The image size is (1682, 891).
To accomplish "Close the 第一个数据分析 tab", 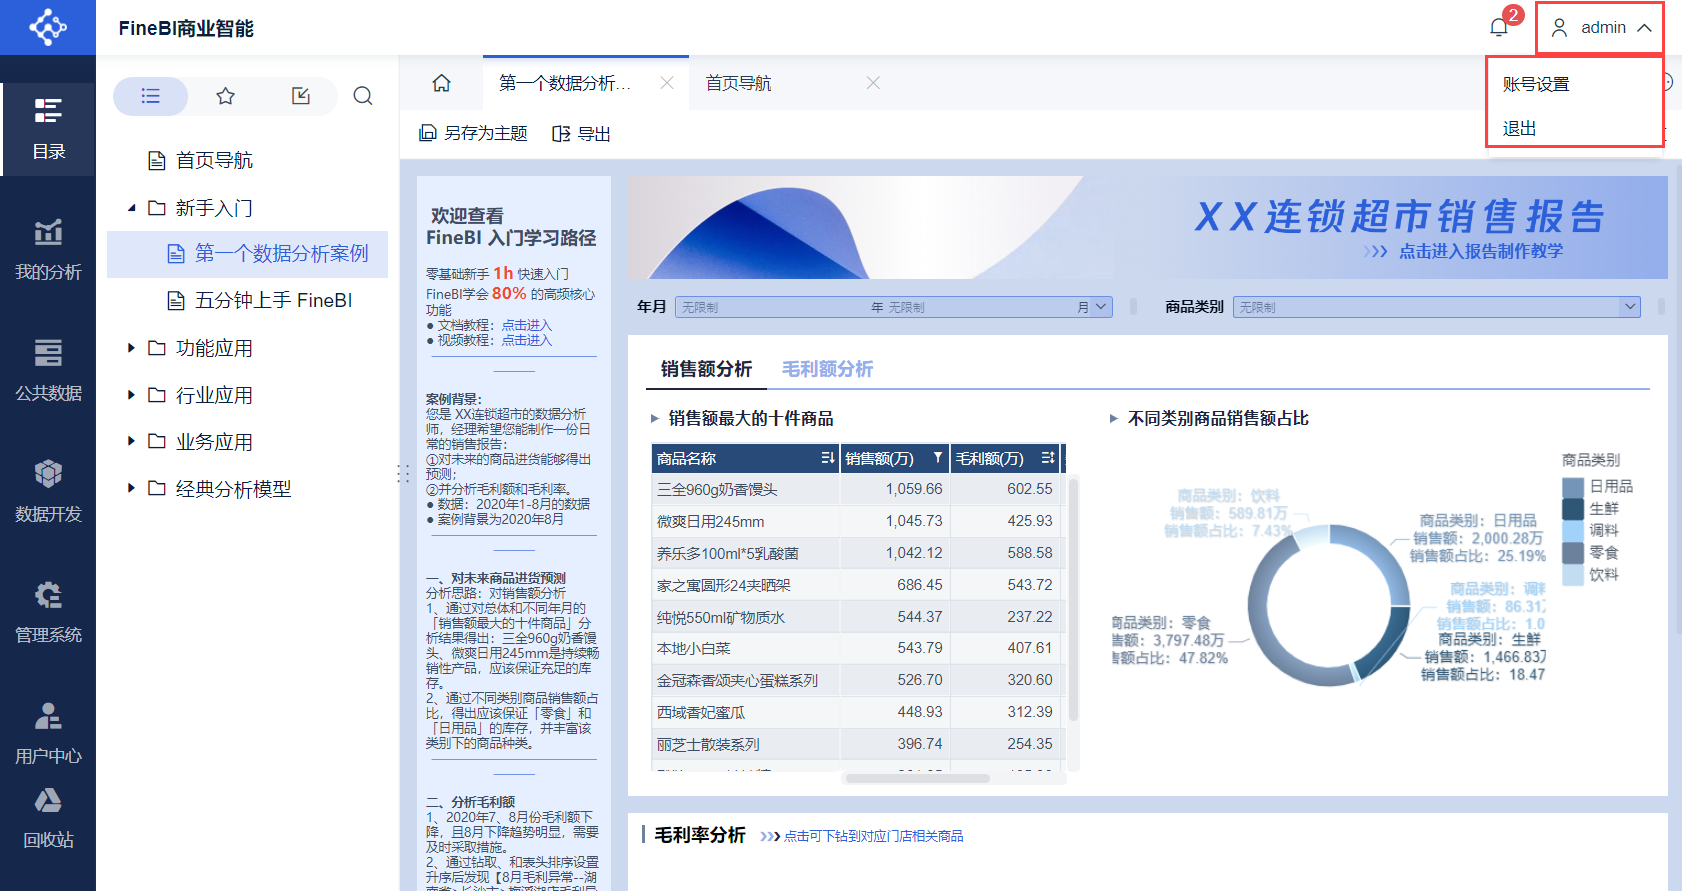I will point(667,83).
